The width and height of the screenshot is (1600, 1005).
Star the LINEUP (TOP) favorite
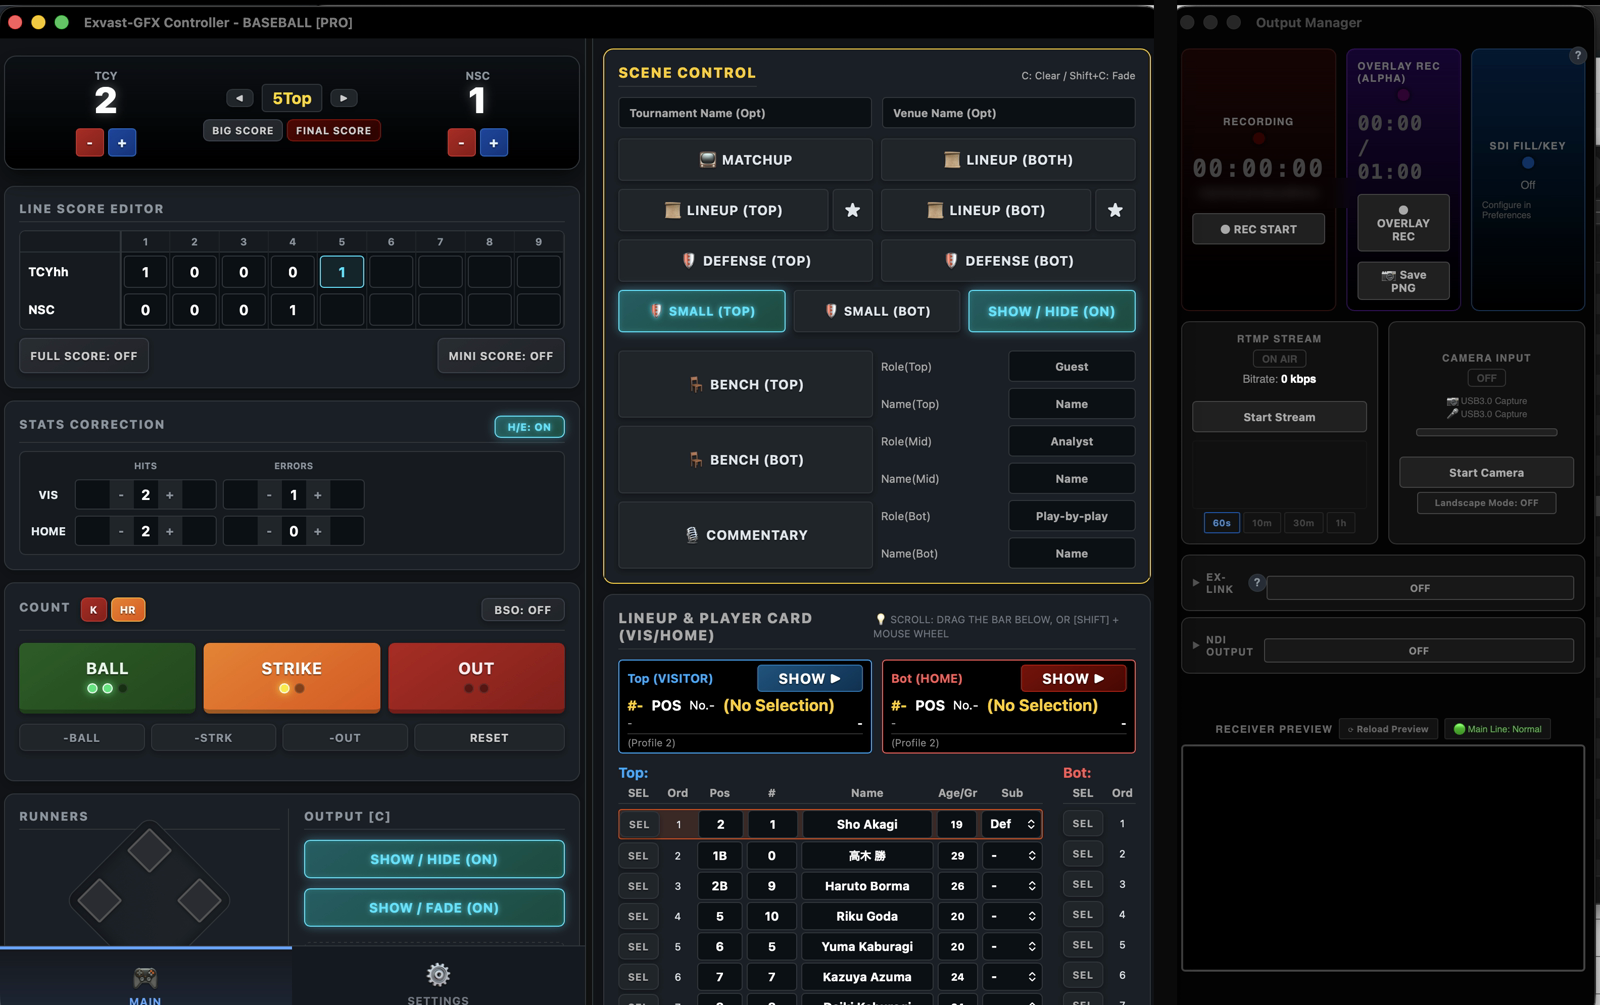852,210
